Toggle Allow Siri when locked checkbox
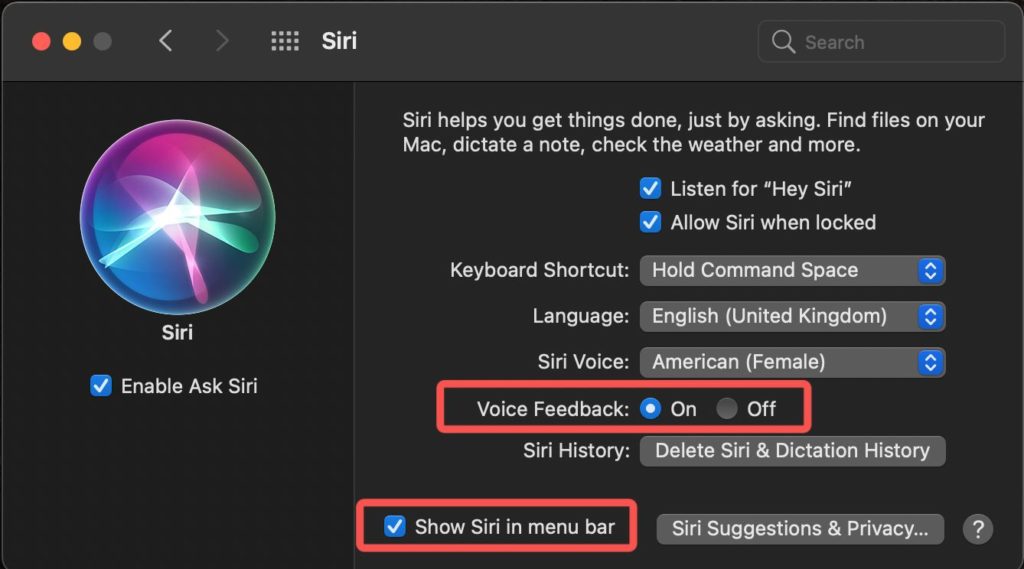 [x=650, y=222]
